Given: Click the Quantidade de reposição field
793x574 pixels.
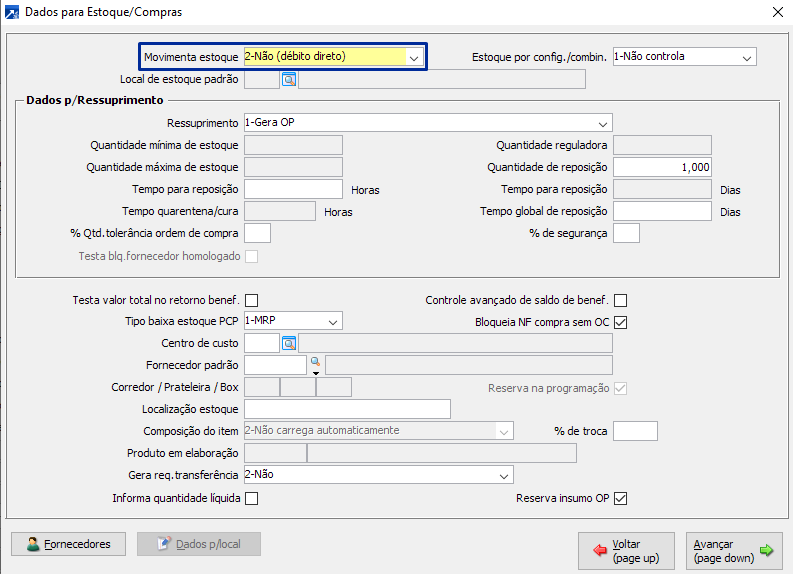Looking at the screenshot, I should tap(662, 167).
